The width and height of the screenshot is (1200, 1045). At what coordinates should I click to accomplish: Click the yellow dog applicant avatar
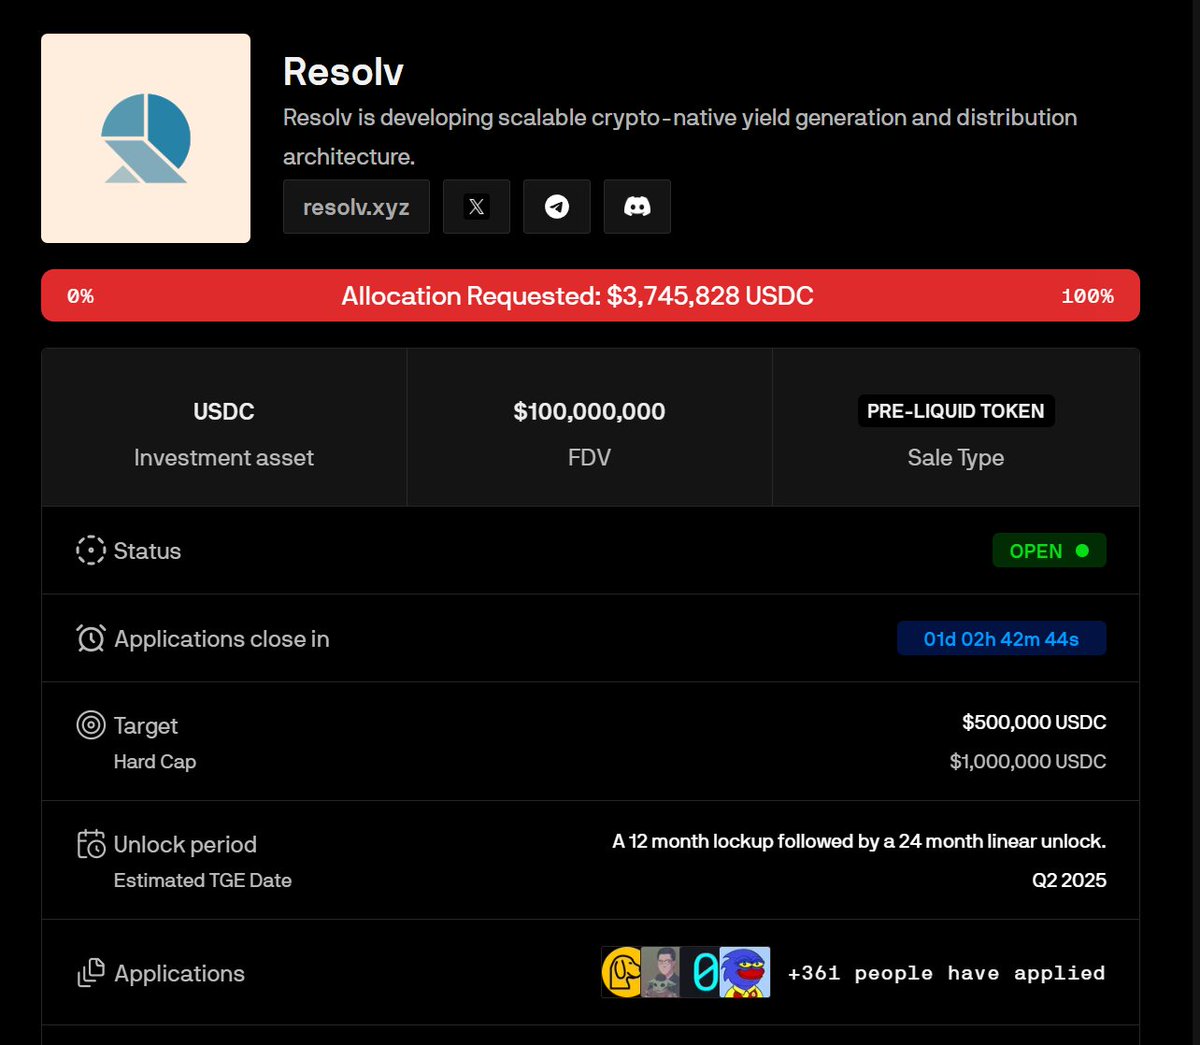pyautogui.click(x=621, y=973)
